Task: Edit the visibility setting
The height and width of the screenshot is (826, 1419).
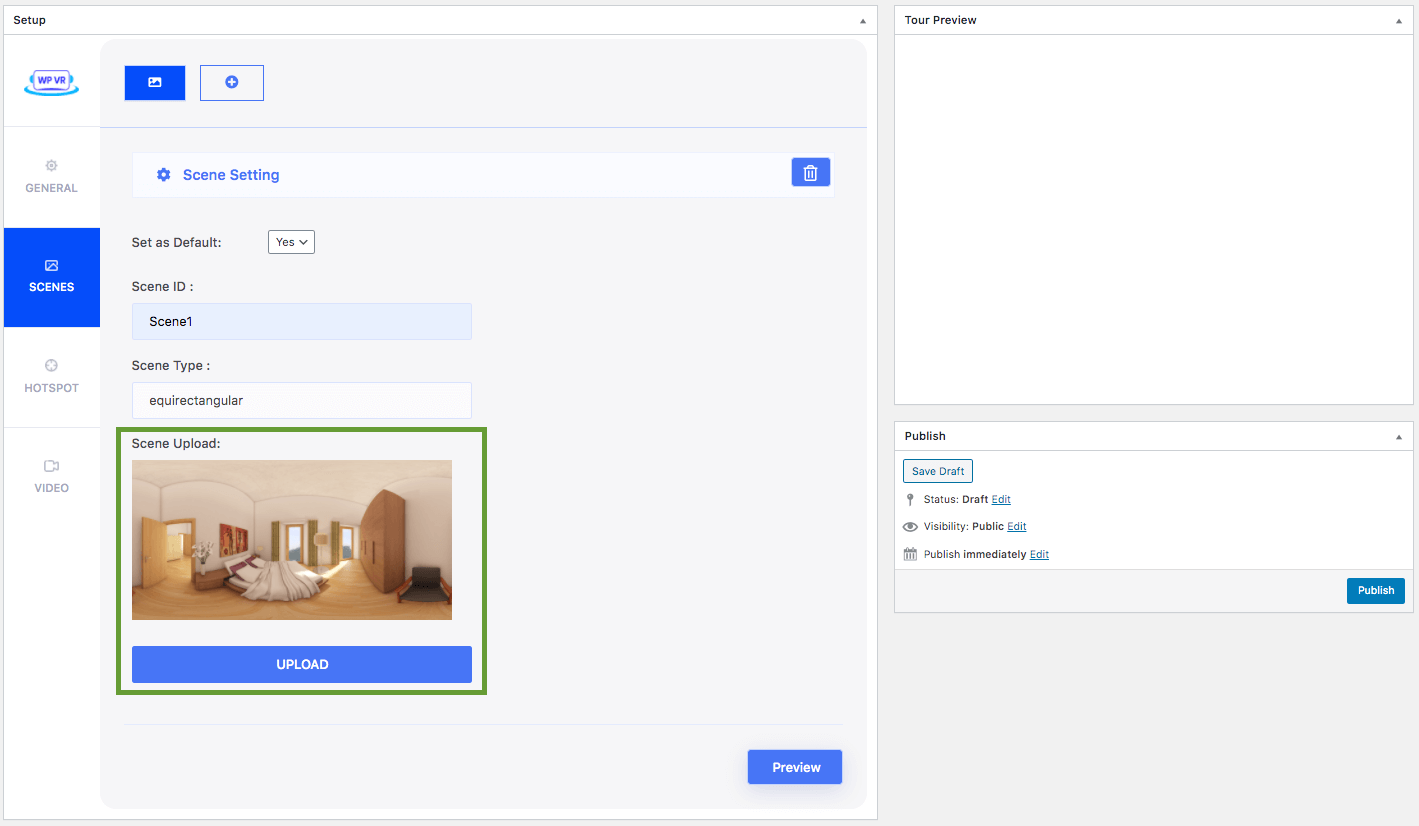Action: click(1017, 526)
